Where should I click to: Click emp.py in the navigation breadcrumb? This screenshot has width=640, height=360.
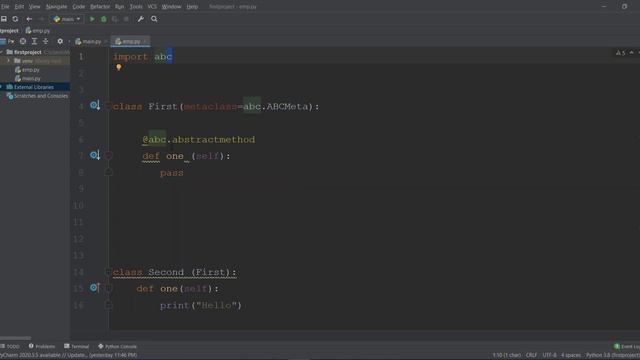pyautogui.click(x=38, y=31)
